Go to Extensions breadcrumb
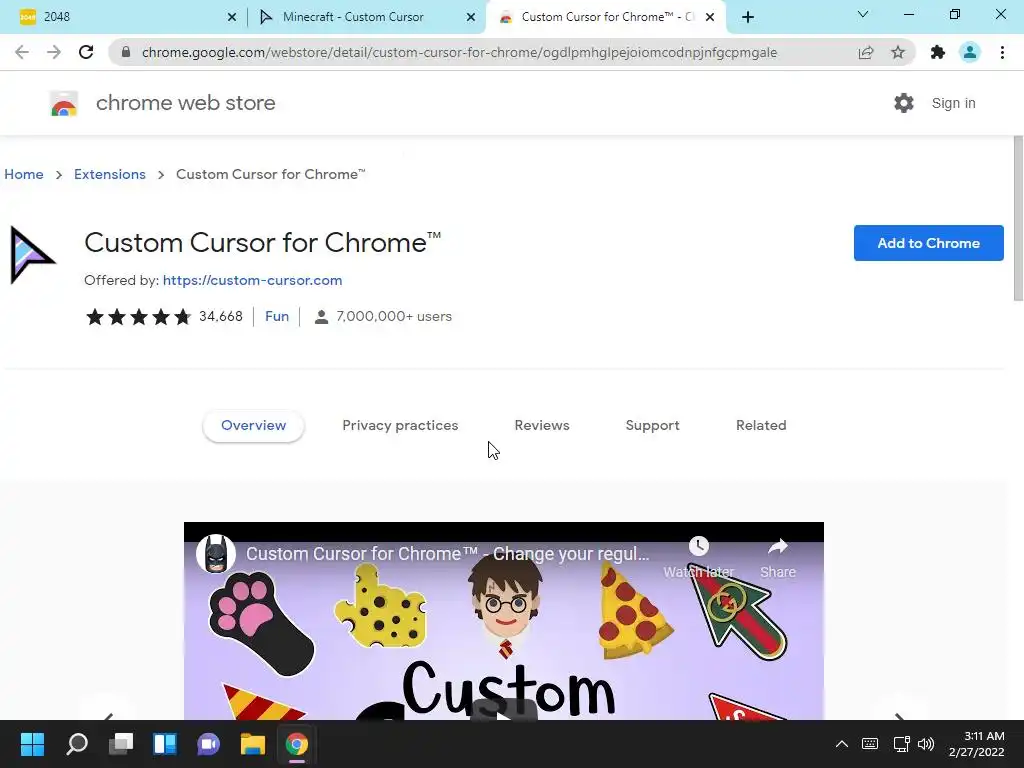 pyautogui.click(x=110, y=174)
